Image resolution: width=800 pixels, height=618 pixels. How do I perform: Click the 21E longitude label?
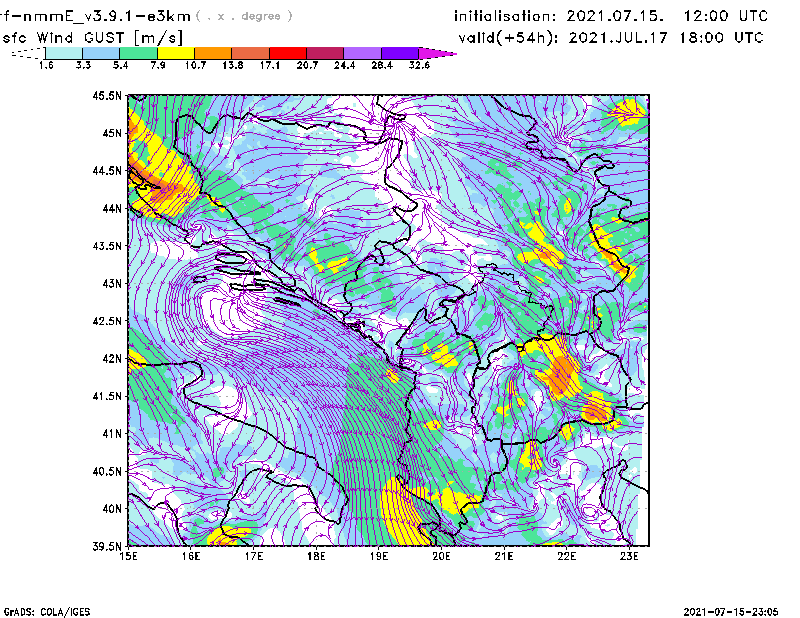click(x=504, y=556)
